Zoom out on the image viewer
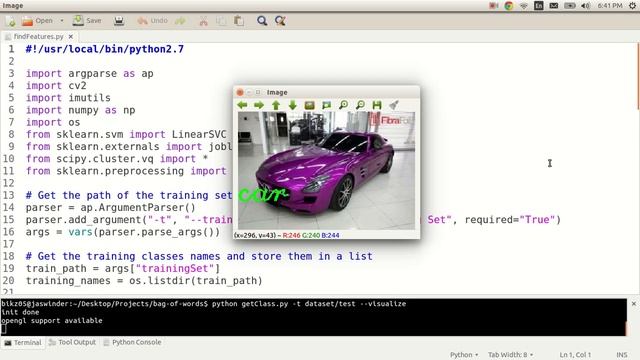The height and width of the screenshot is (360, 640). 360,105
